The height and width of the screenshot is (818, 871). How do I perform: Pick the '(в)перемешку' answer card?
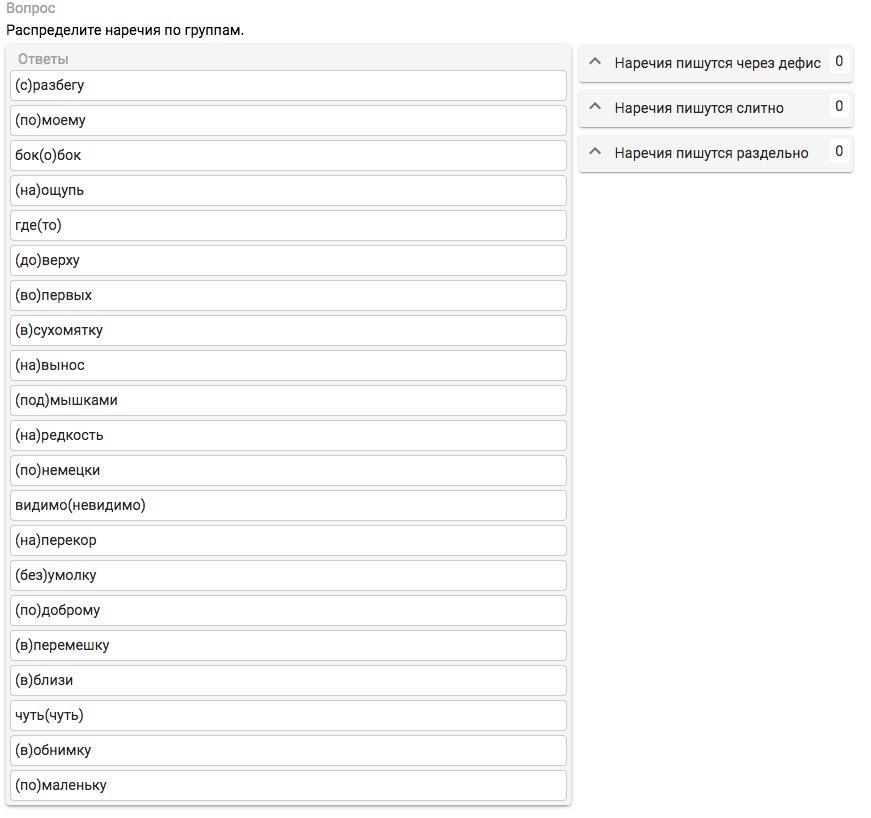(288, 645)
